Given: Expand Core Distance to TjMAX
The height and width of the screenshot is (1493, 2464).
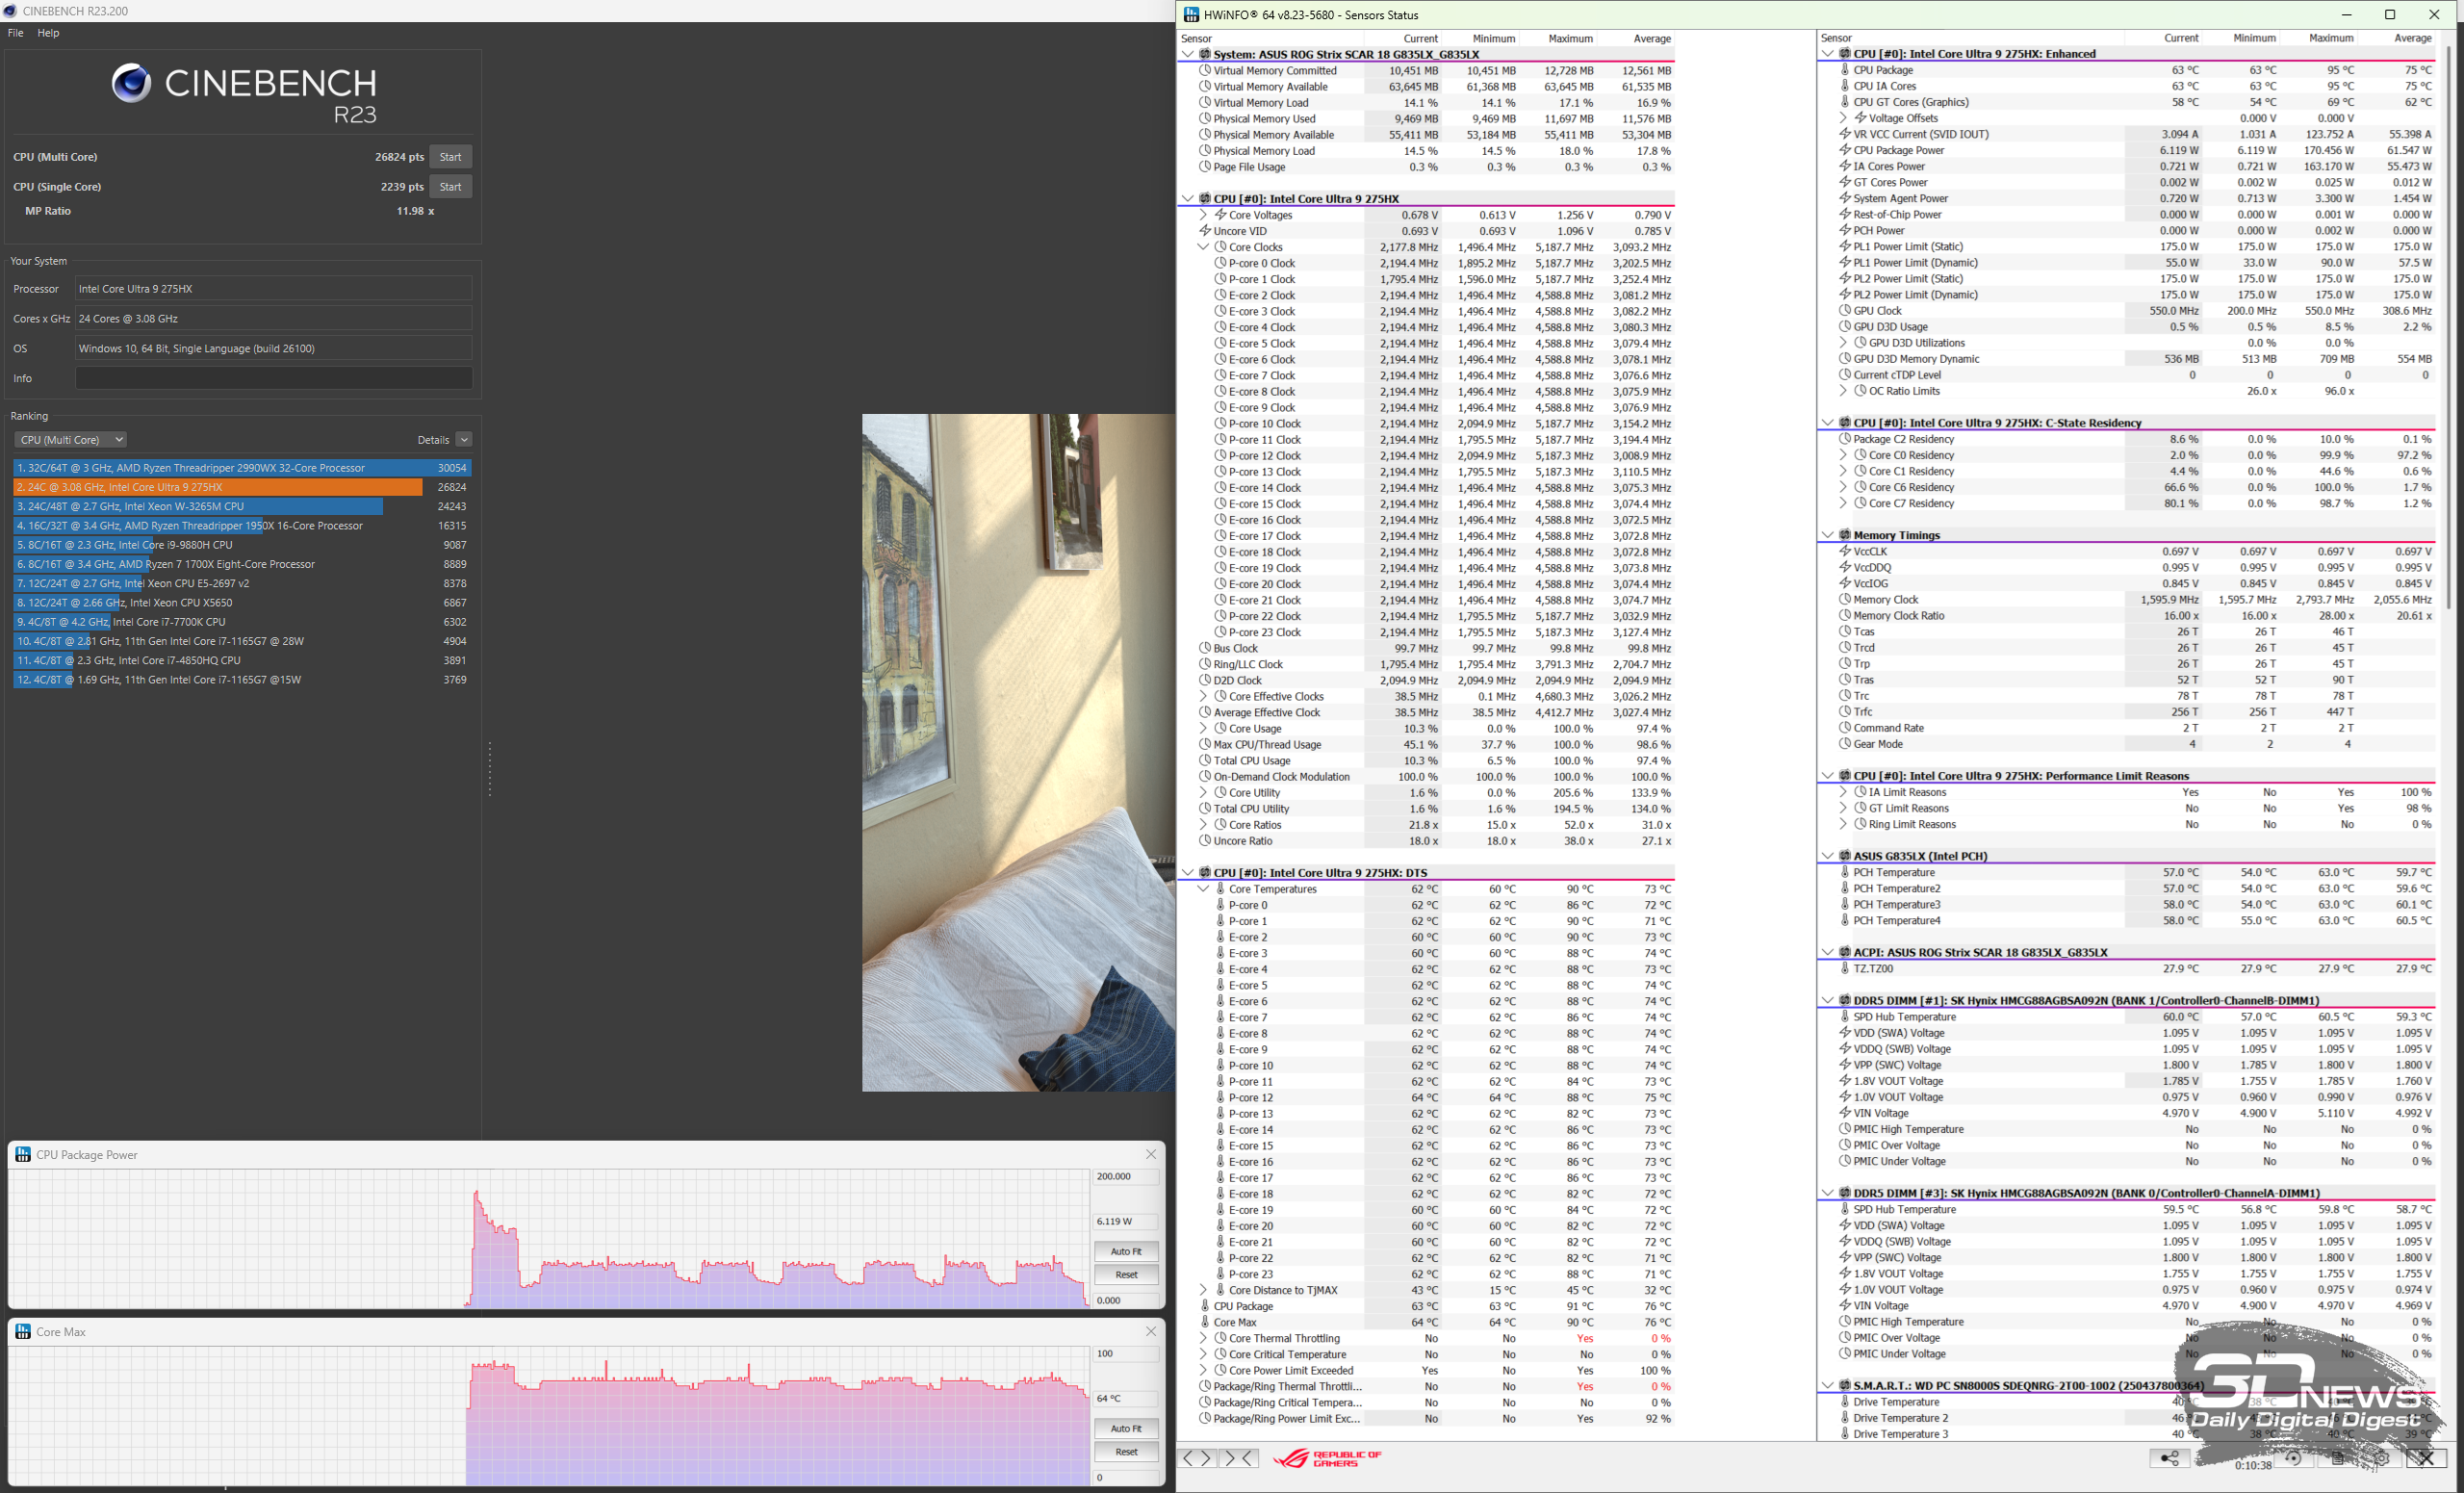Looking at the screenshot, I should tap(1203, 1290).
